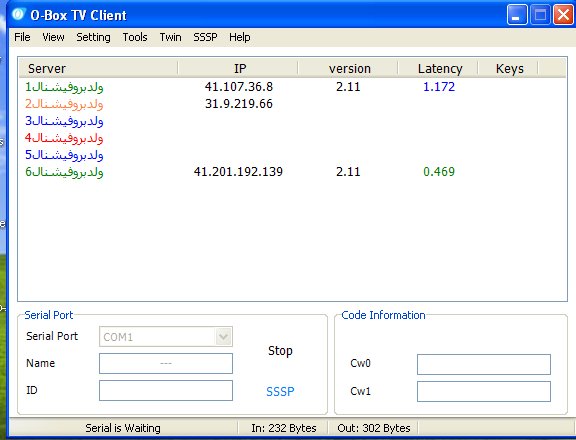Click version 2.11 of server 1

click(x=348, y=87)
